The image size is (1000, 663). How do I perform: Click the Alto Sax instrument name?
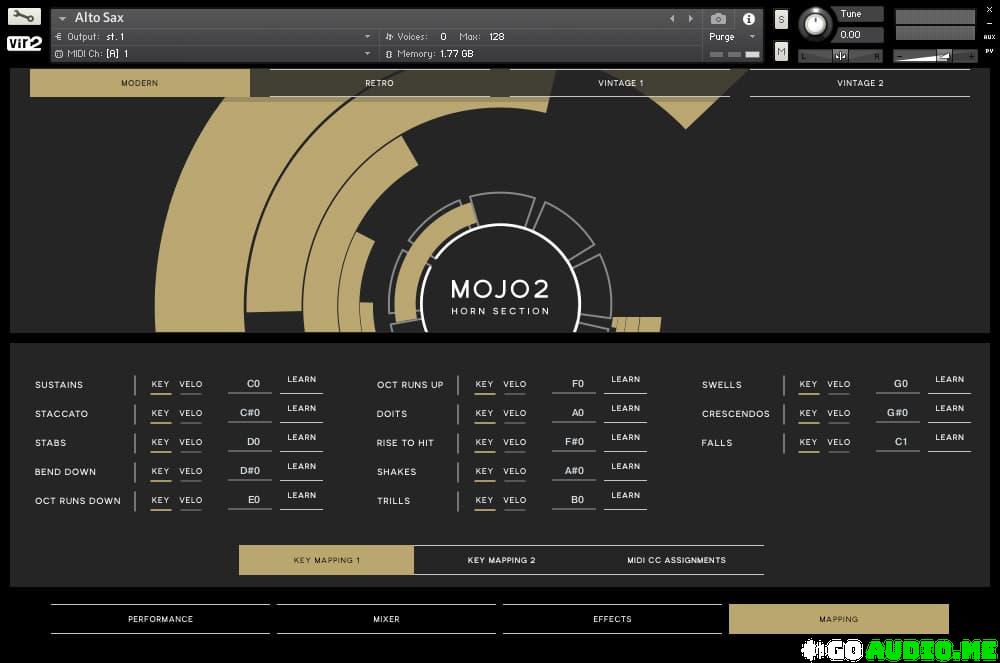pyautogui.click(x=99, y=18)
